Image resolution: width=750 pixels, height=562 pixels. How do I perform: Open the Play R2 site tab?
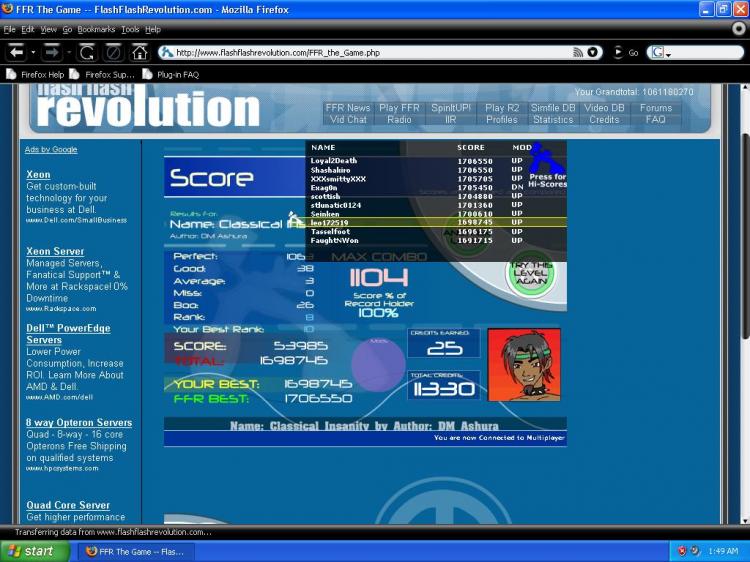tap(502, 108)
